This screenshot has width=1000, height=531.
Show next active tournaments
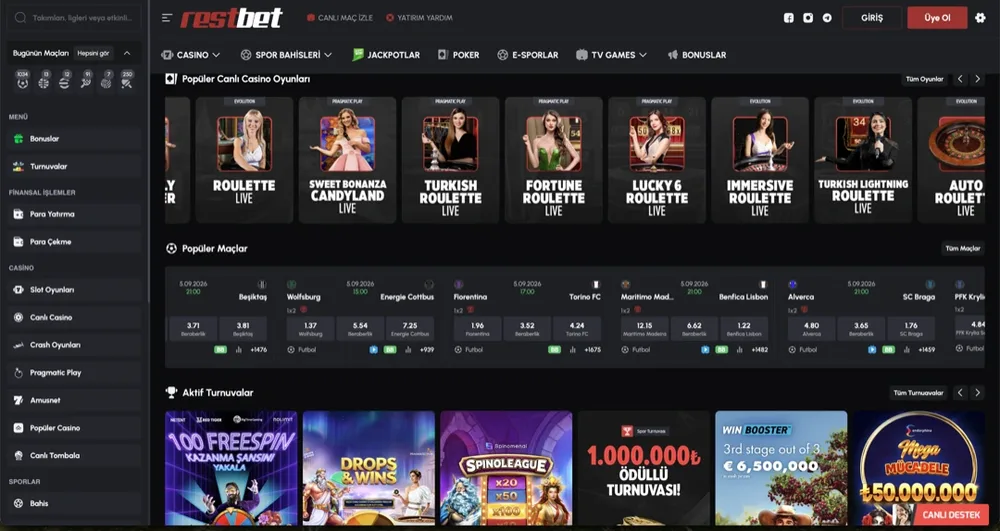click(x=978, y=393)
